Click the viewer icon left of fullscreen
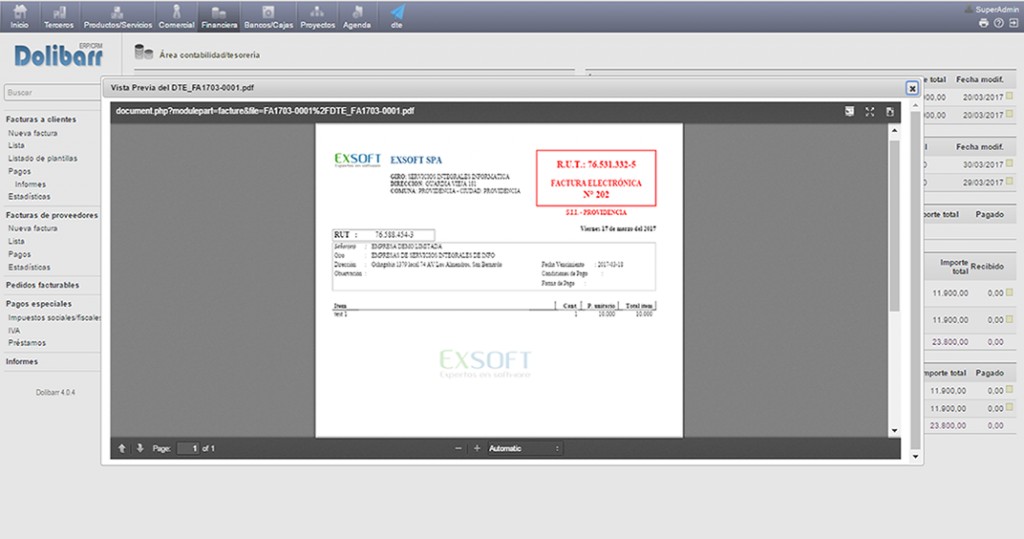 point(849,112)
